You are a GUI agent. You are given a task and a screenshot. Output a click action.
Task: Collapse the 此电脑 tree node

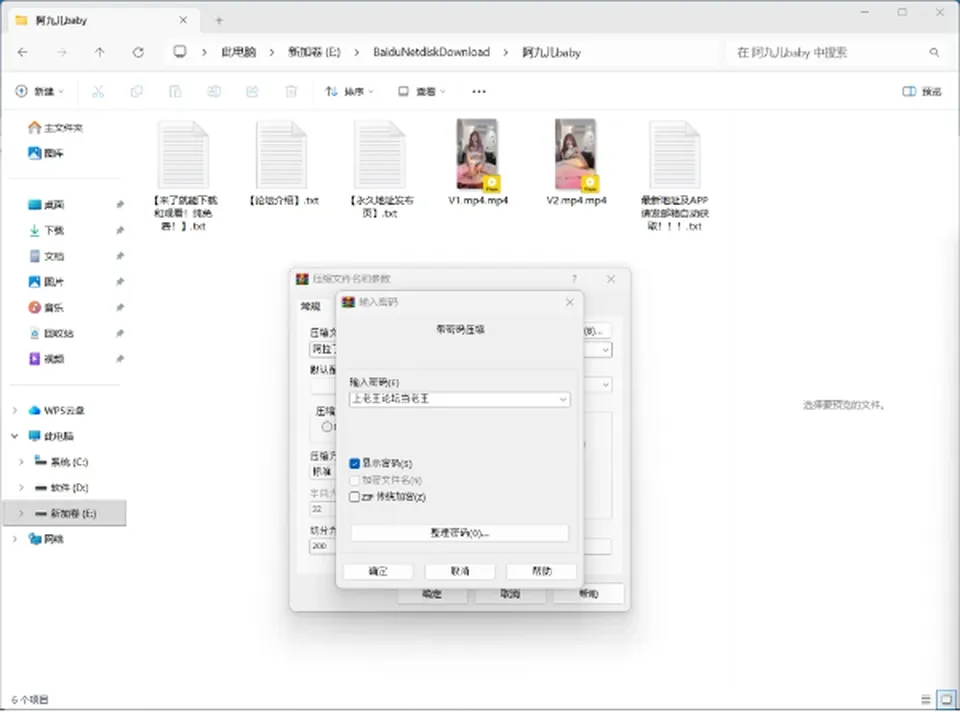point(15,436)
